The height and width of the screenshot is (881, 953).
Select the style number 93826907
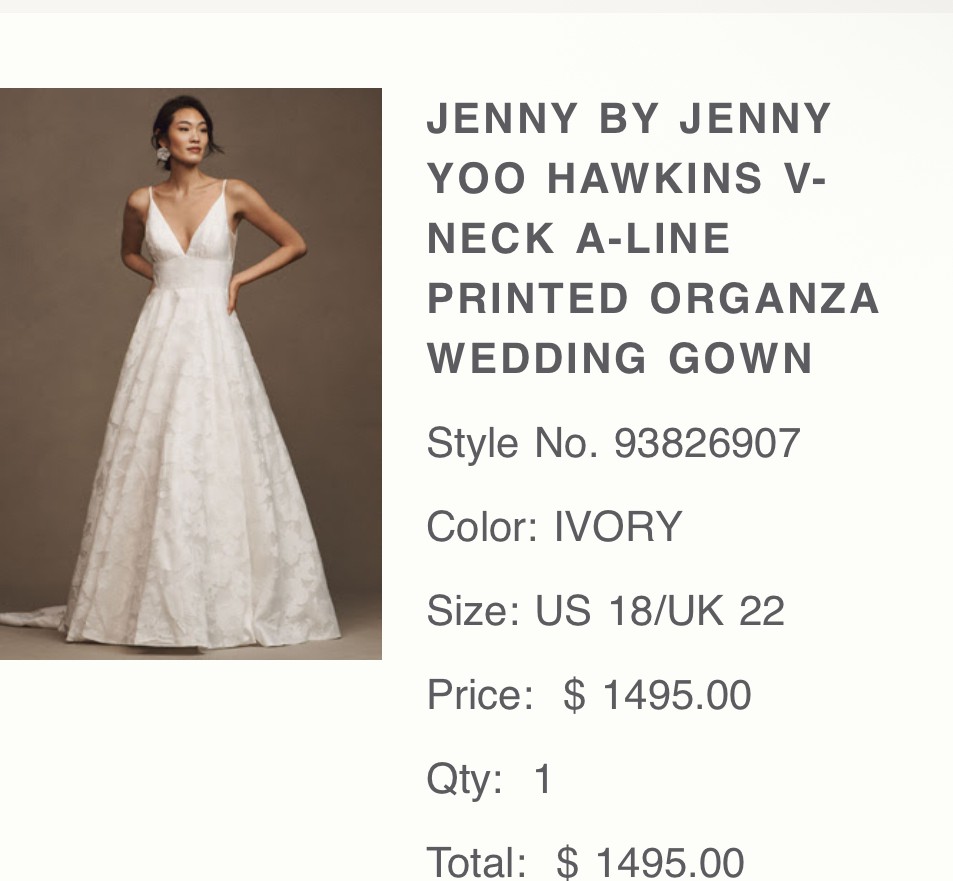click(707, 443)
